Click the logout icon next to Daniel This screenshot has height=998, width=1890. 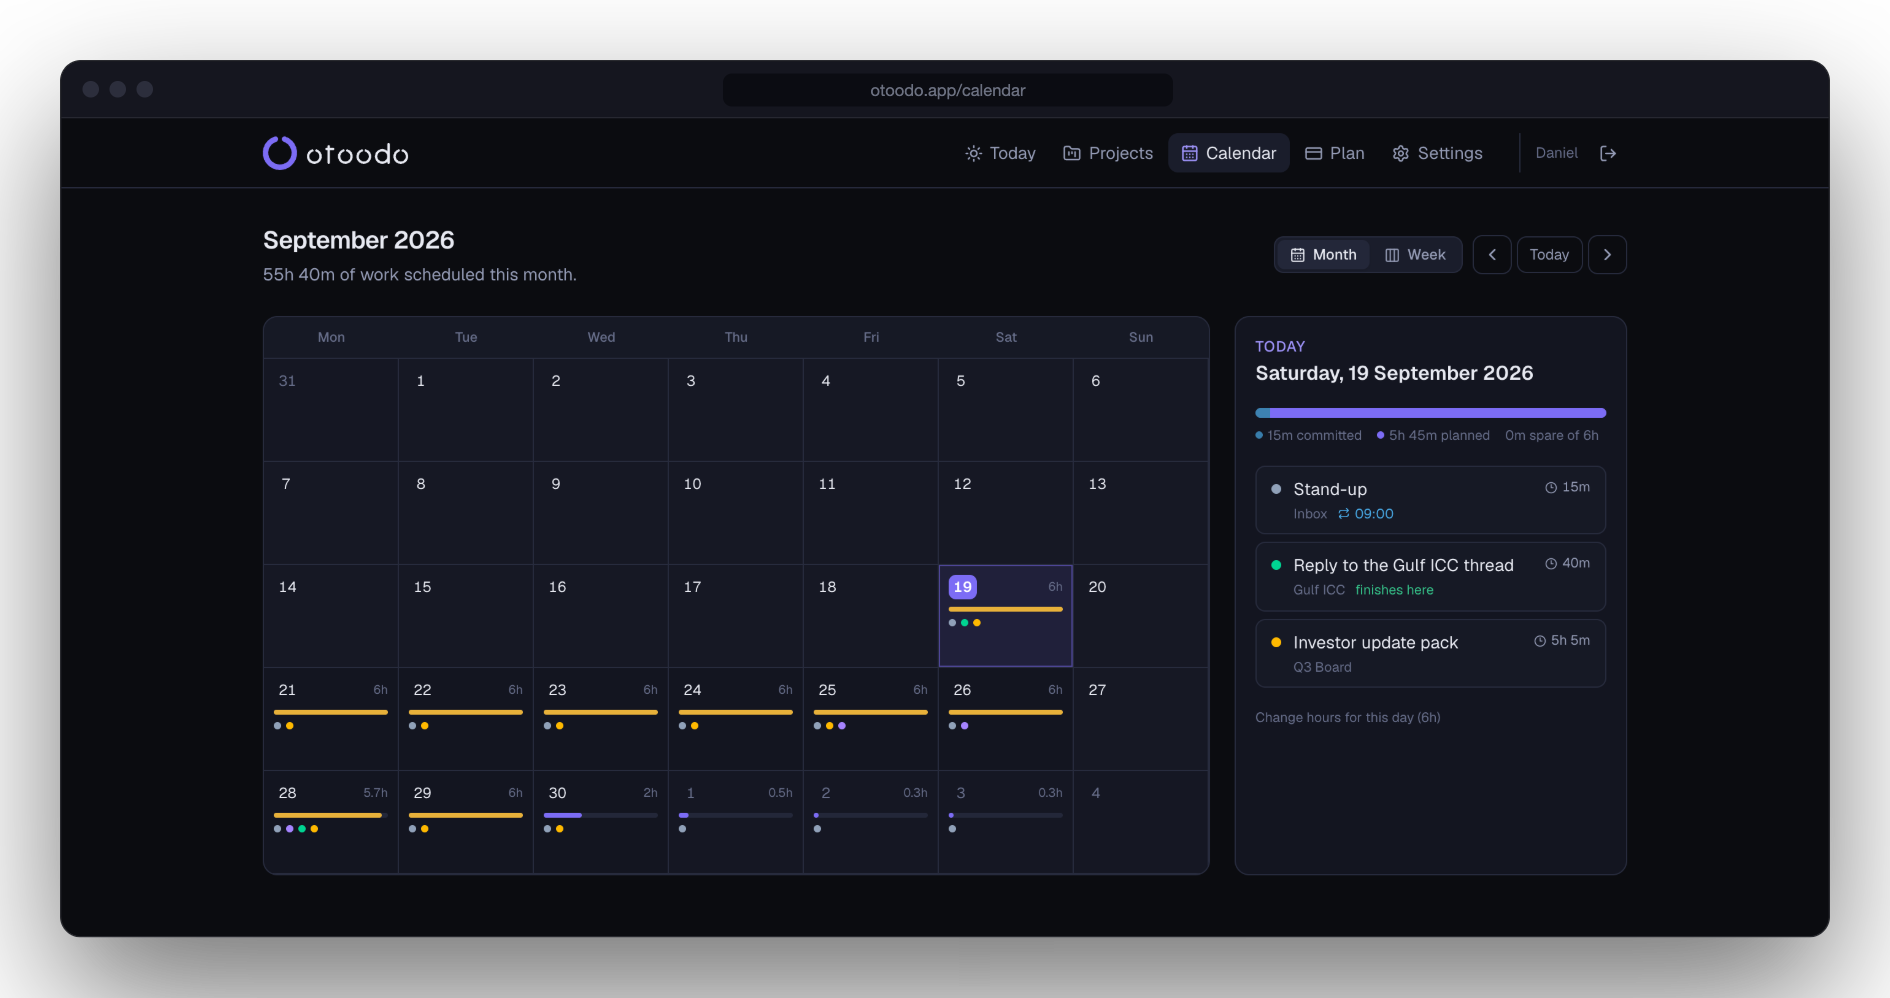(1608, 153)
